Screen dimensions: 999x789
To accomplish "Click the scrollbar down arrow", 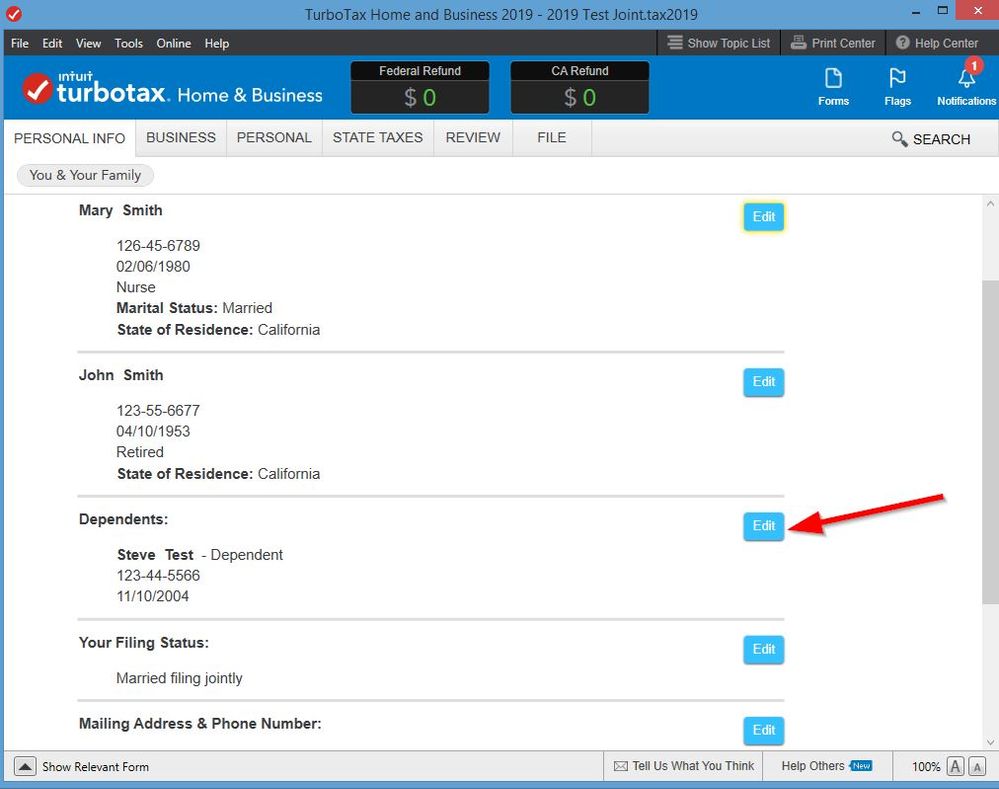I will pos(990,742).
